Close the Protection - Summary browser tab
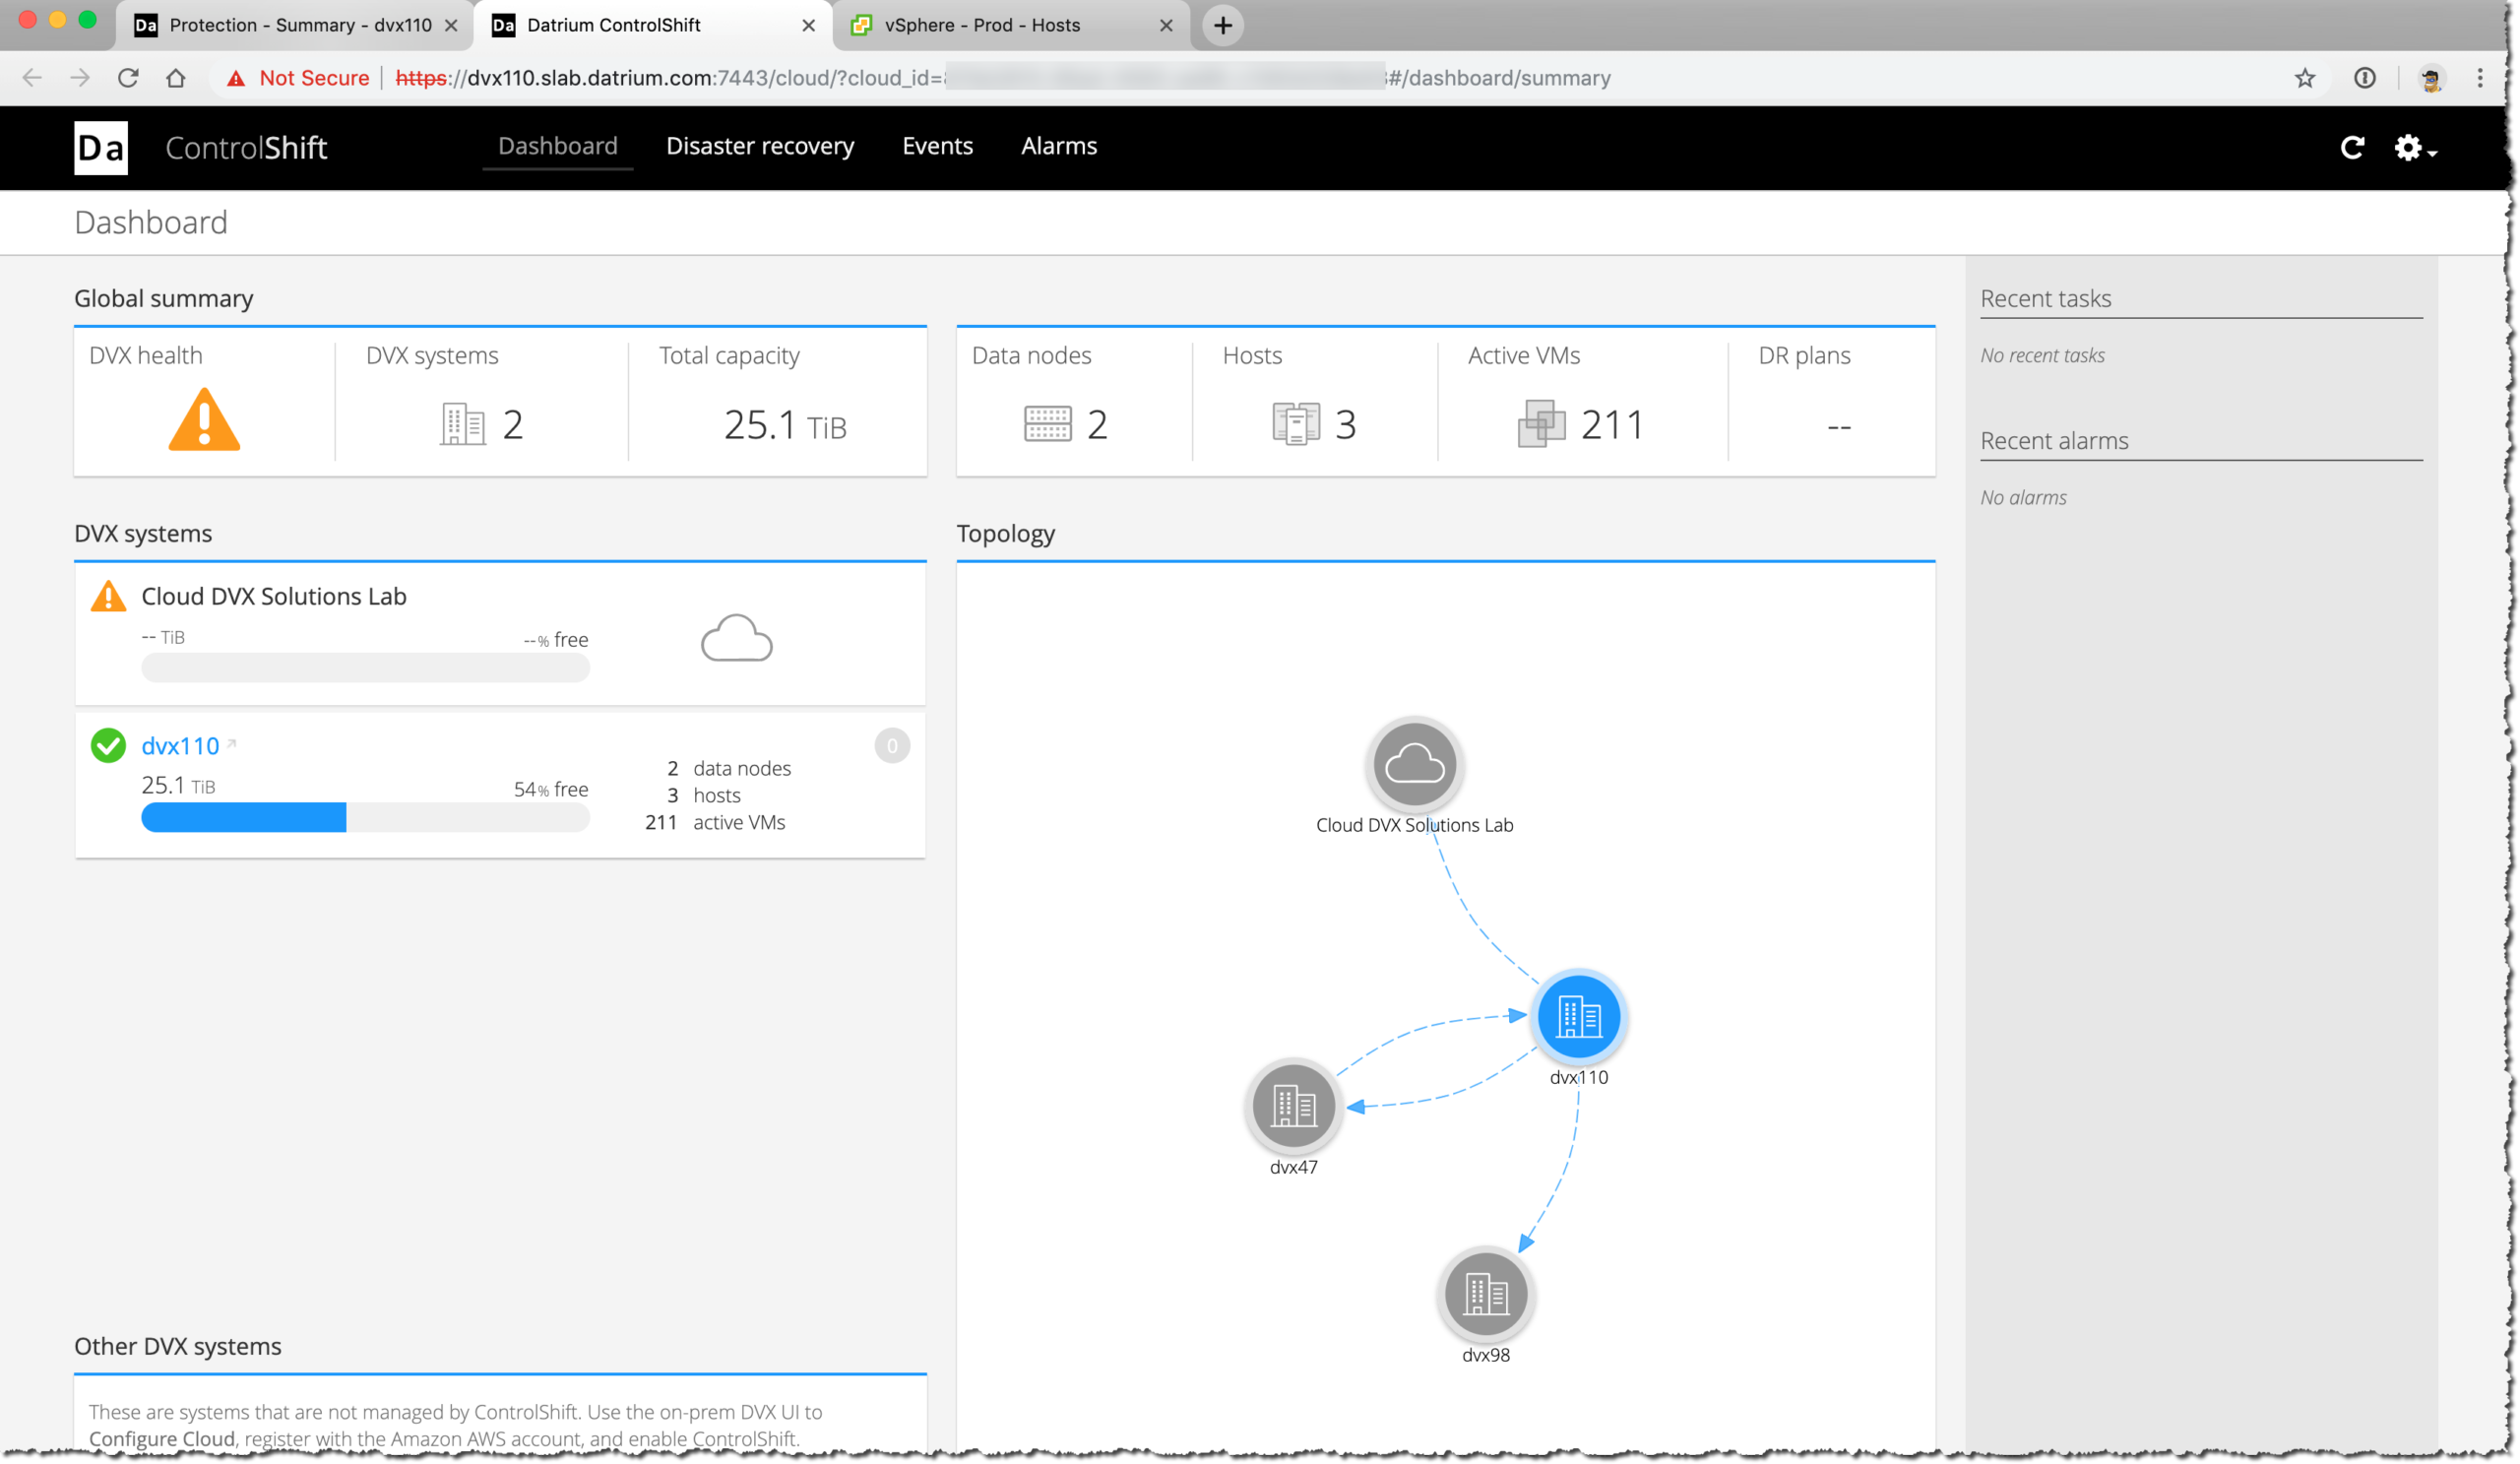2520x1464 pixels. [x=451, y=25]
